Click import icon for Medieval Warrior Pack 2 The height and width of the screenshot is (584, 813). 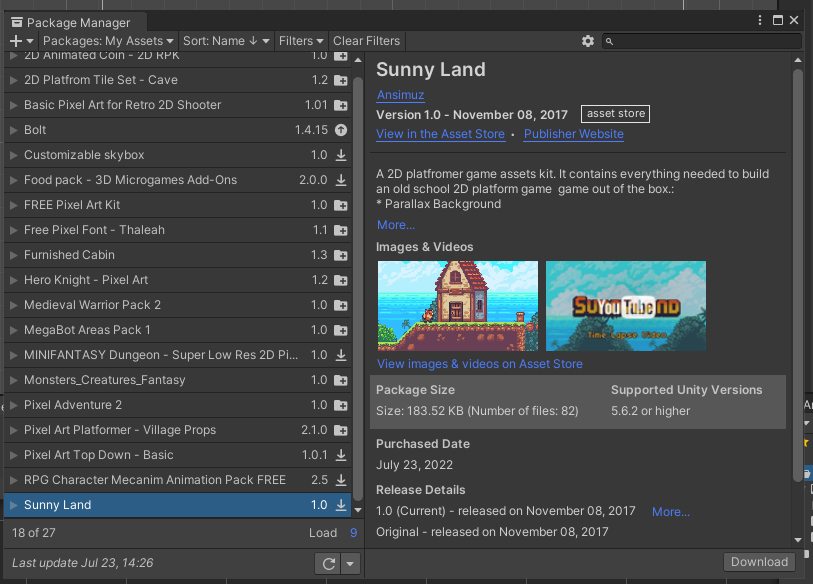tap(341, 305)
